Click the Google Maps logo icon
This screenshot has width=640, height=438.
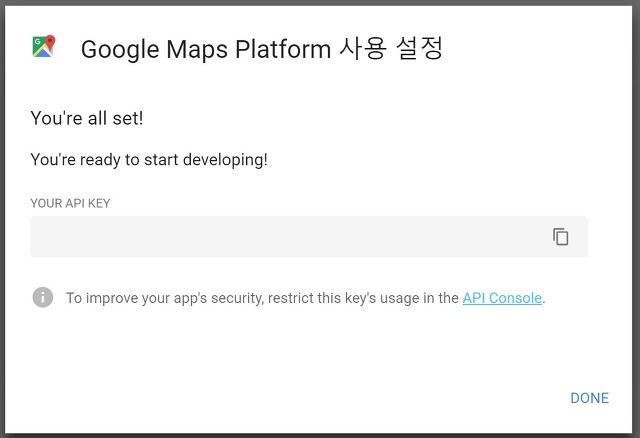pos(44,46)
